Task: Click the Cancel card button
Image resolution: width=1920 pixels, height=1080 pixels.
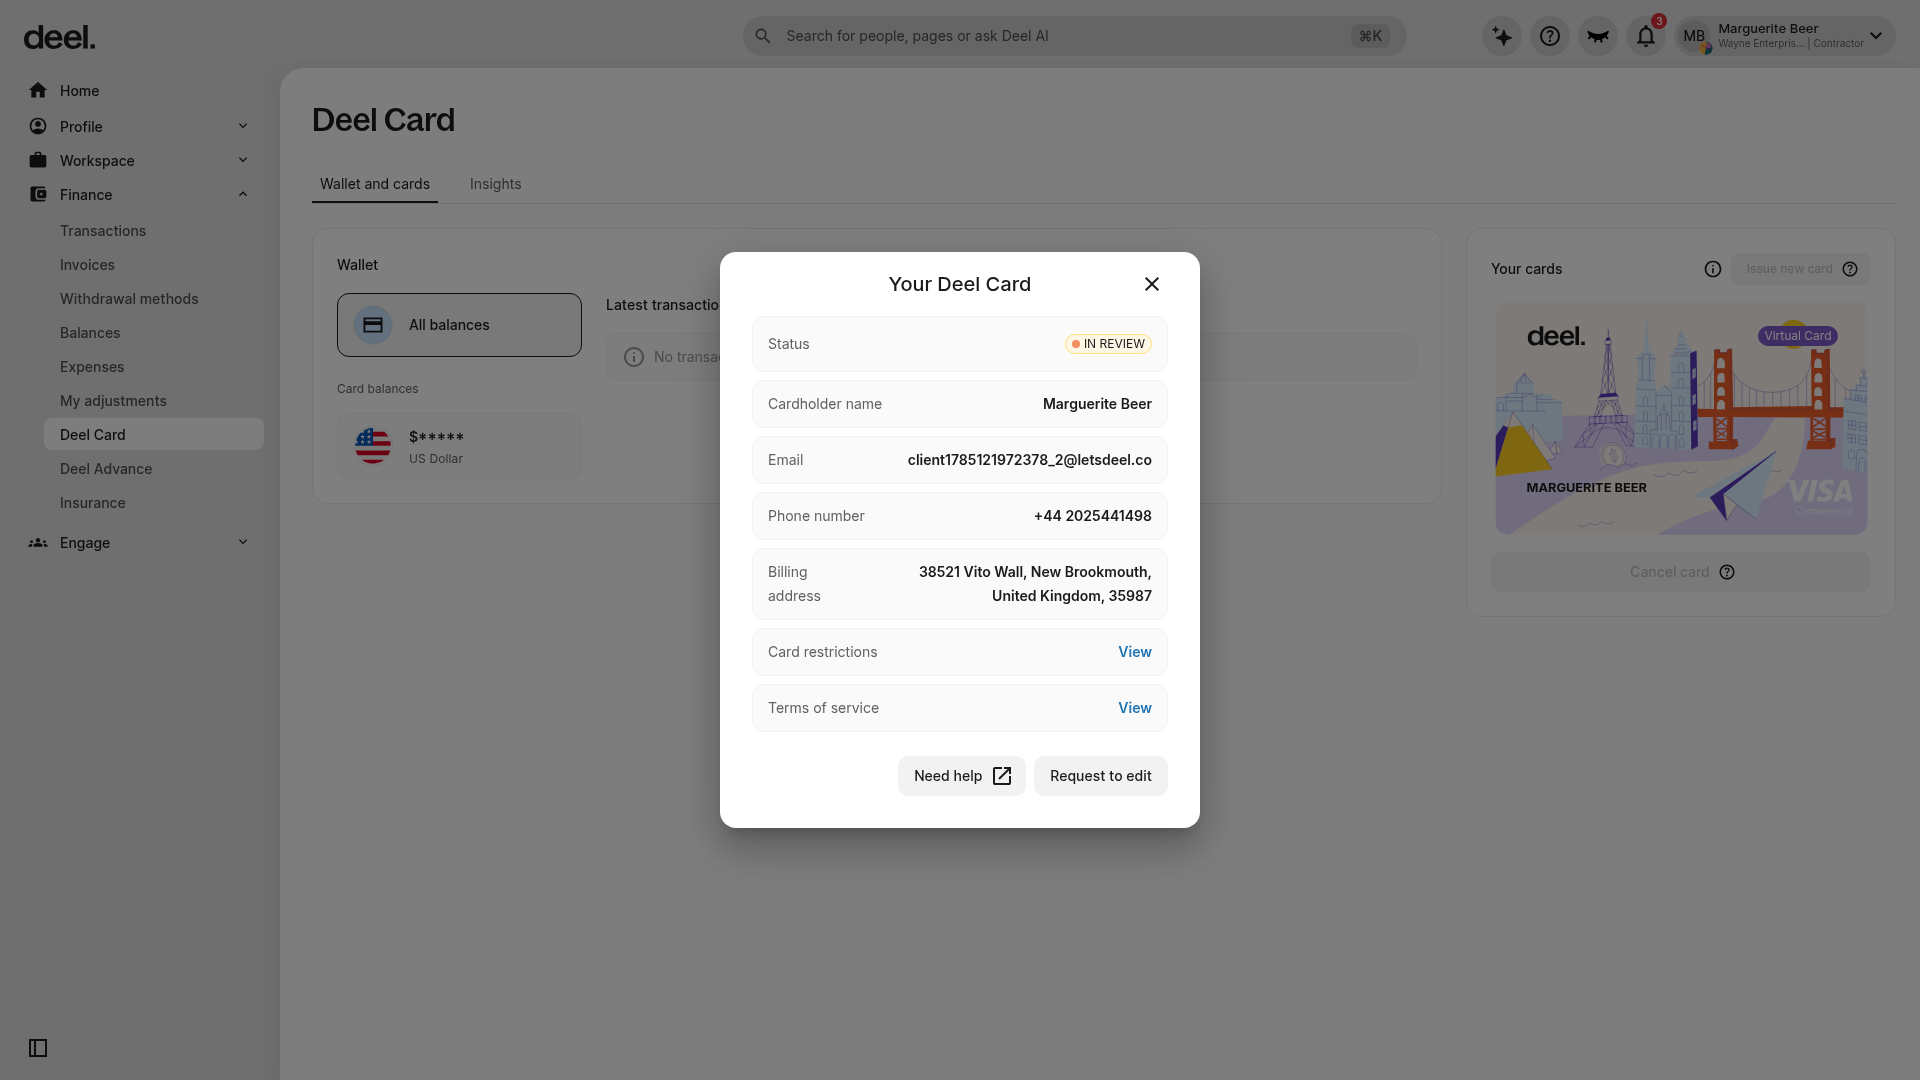Action: click(1681, 572)
